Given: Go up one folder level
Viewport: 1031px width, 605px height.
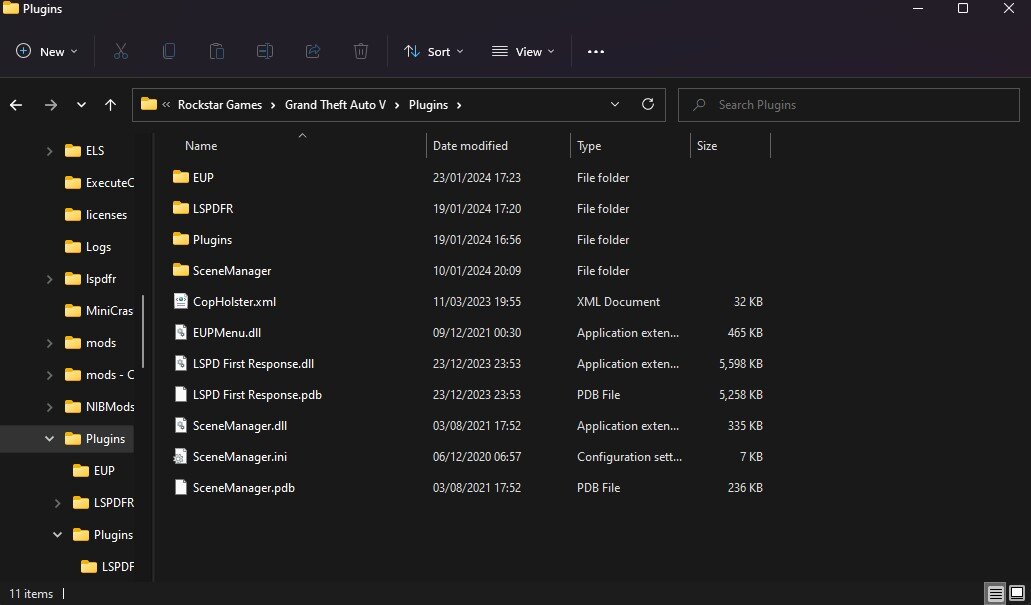Looking at the screenshot, I should [x=110, y=104].
